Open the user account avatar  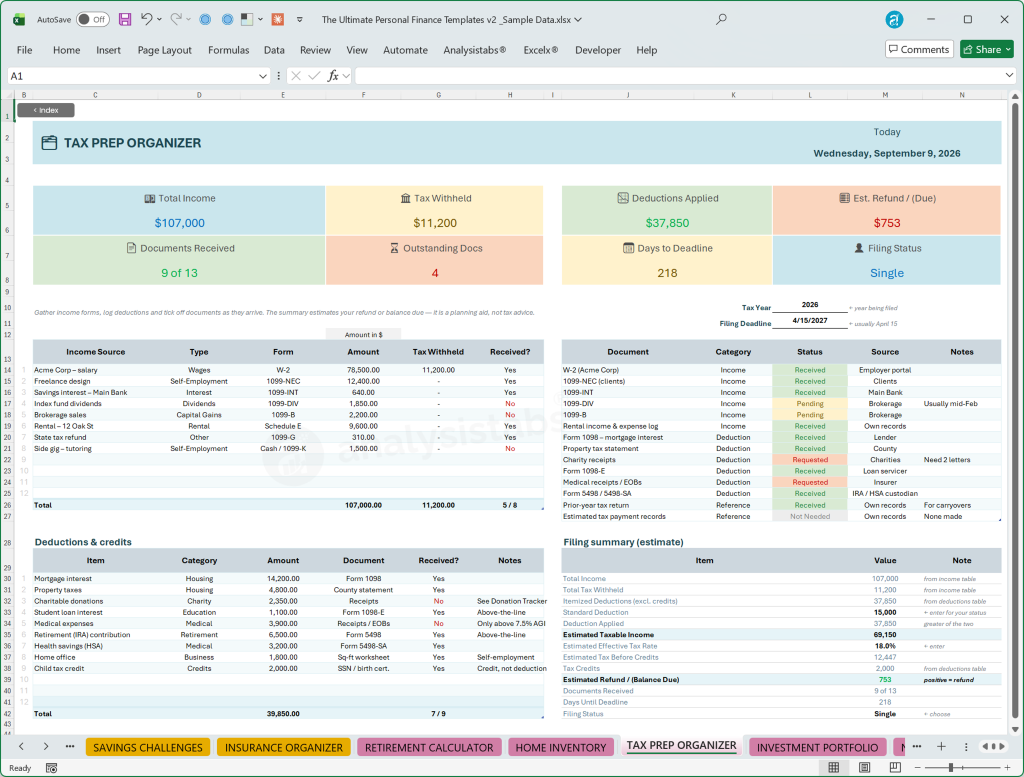point(894,20)
